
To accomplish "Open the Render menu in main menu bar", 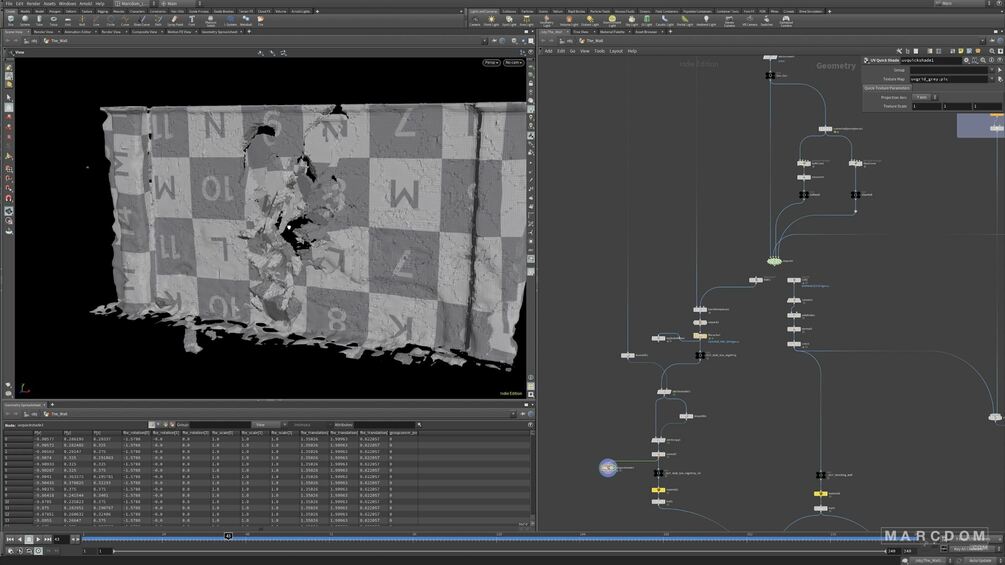I will [x=33, y=4].
